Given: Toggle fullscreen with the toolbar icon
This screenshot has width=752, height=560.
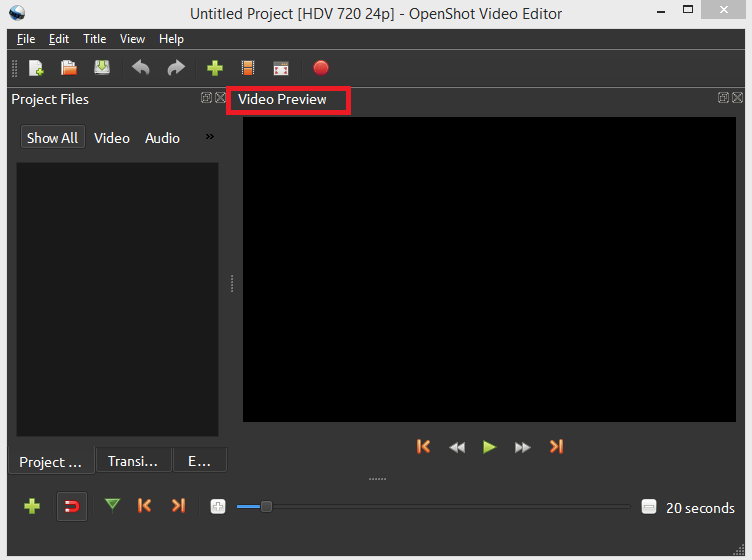Looking at the screenshot, I should pyautogui.click(x=281, y=68).
